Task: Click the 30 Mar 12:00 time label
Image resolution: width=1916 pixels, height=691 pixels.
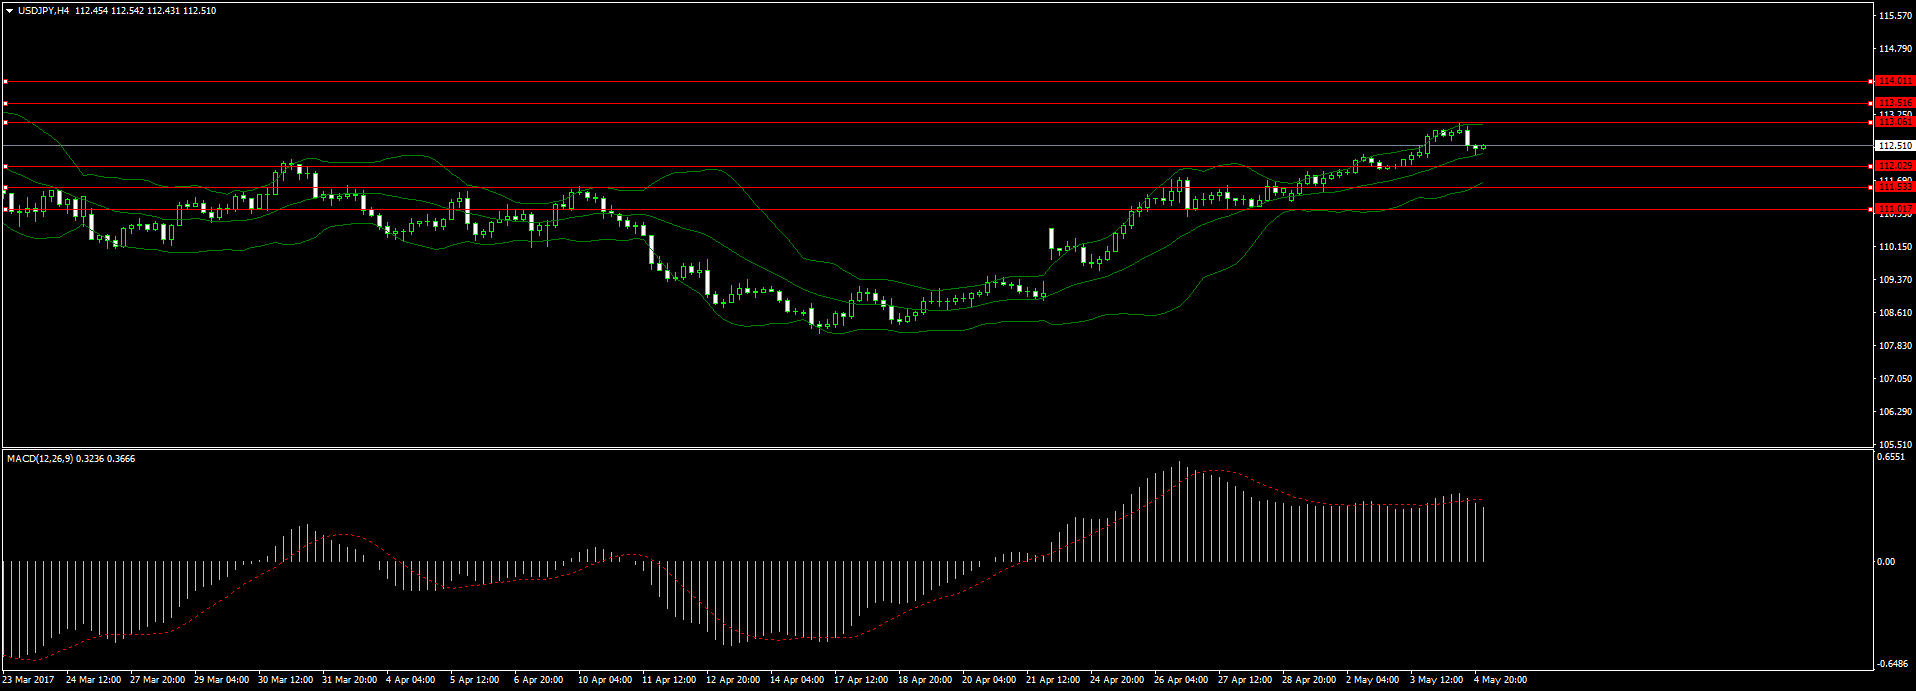Action: click(x=285, y=680)
